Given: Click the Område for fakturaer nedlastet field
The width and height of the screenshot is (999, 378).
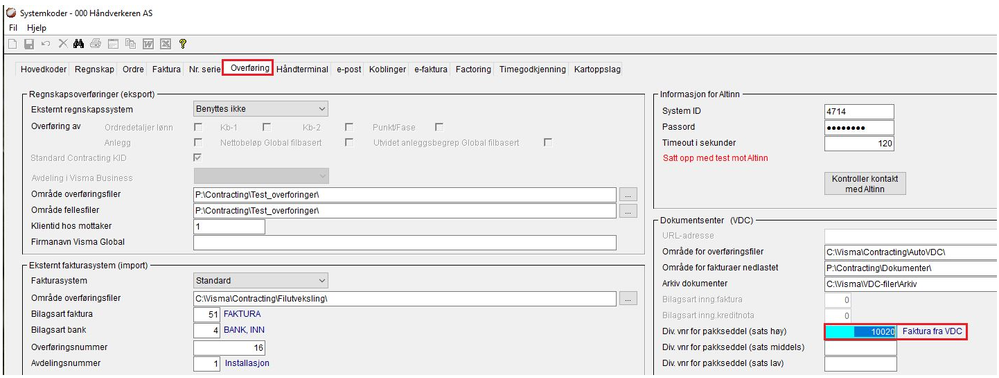Looking at the screenshot, I should [x=910, y=268].
